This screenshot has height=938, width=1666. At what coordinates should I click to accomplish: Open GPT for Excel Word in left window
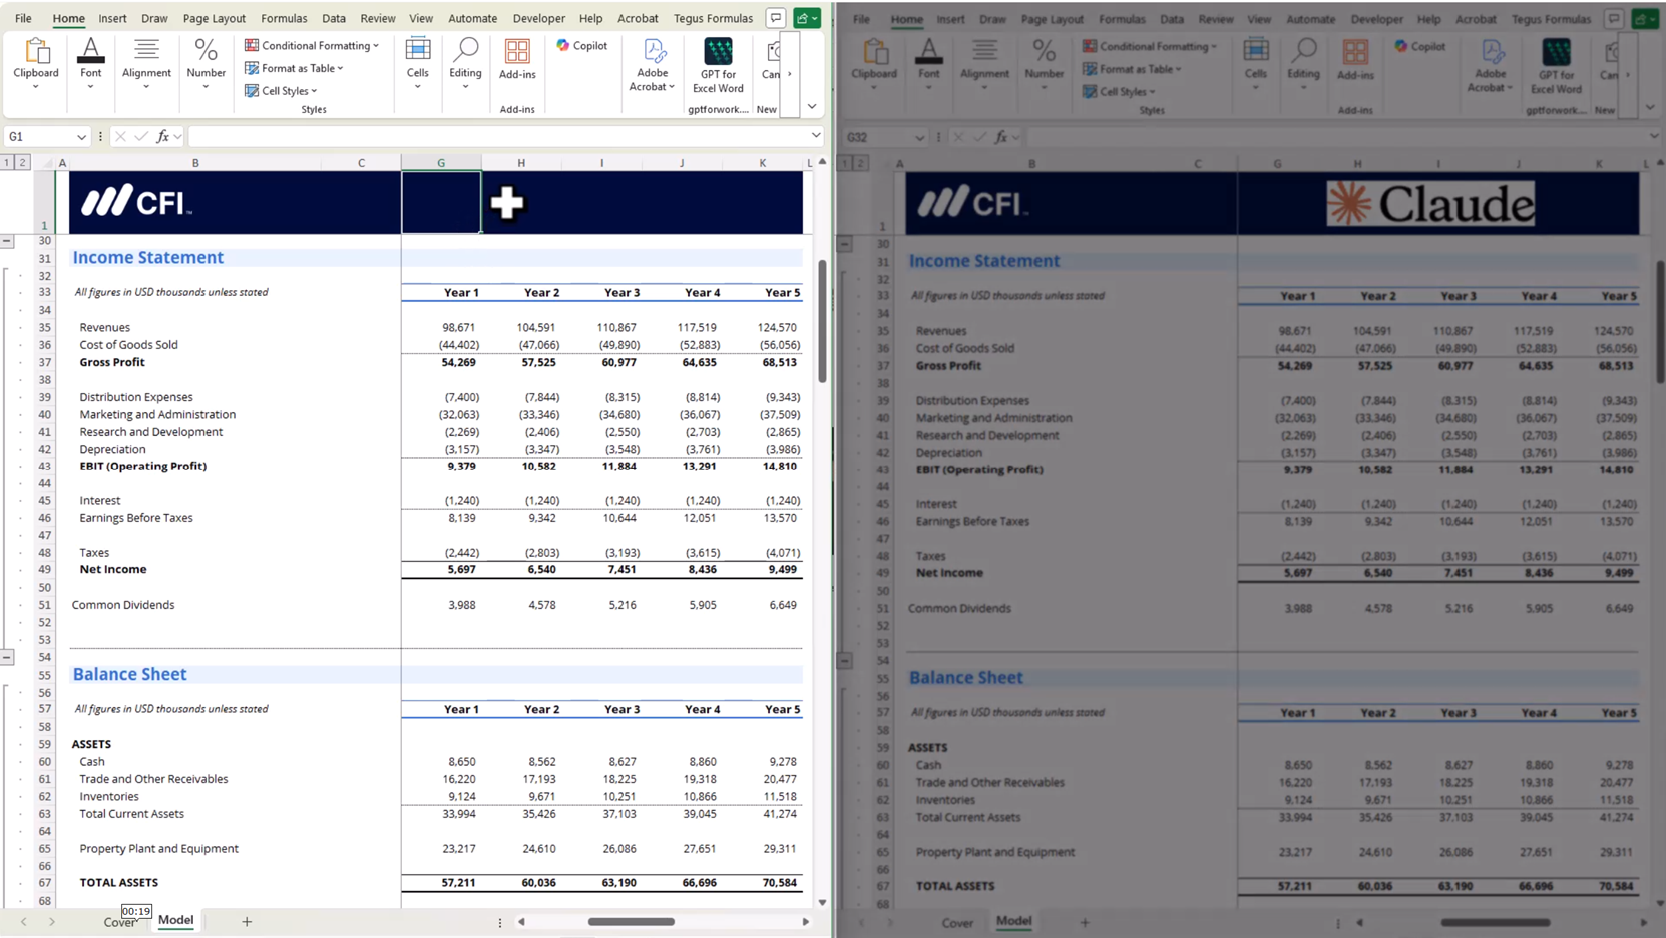click(718, 64)
